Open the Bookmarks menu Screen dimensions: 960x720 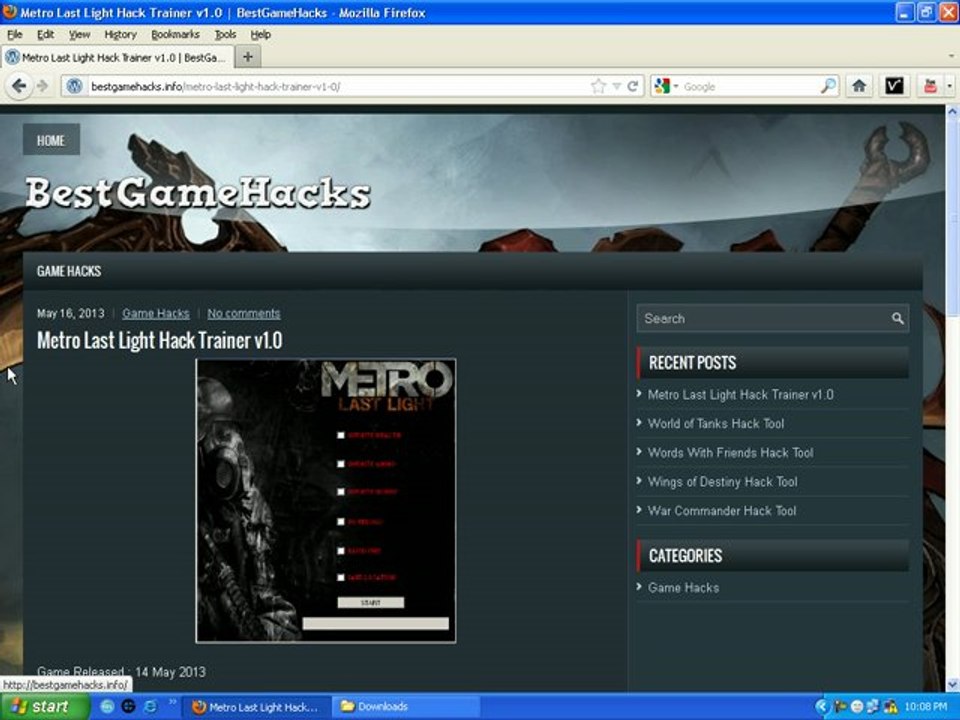tap(175, 34)
